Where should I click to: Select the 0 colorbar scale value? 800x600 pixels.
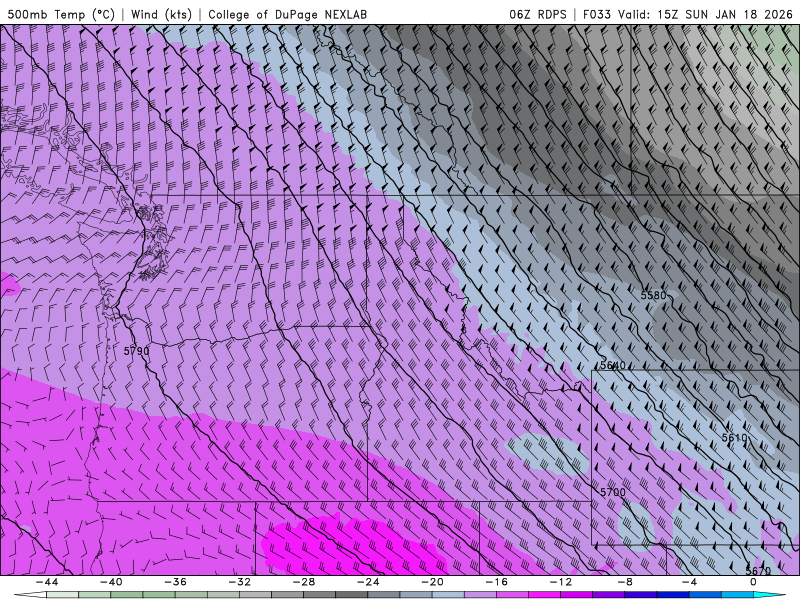754,582
